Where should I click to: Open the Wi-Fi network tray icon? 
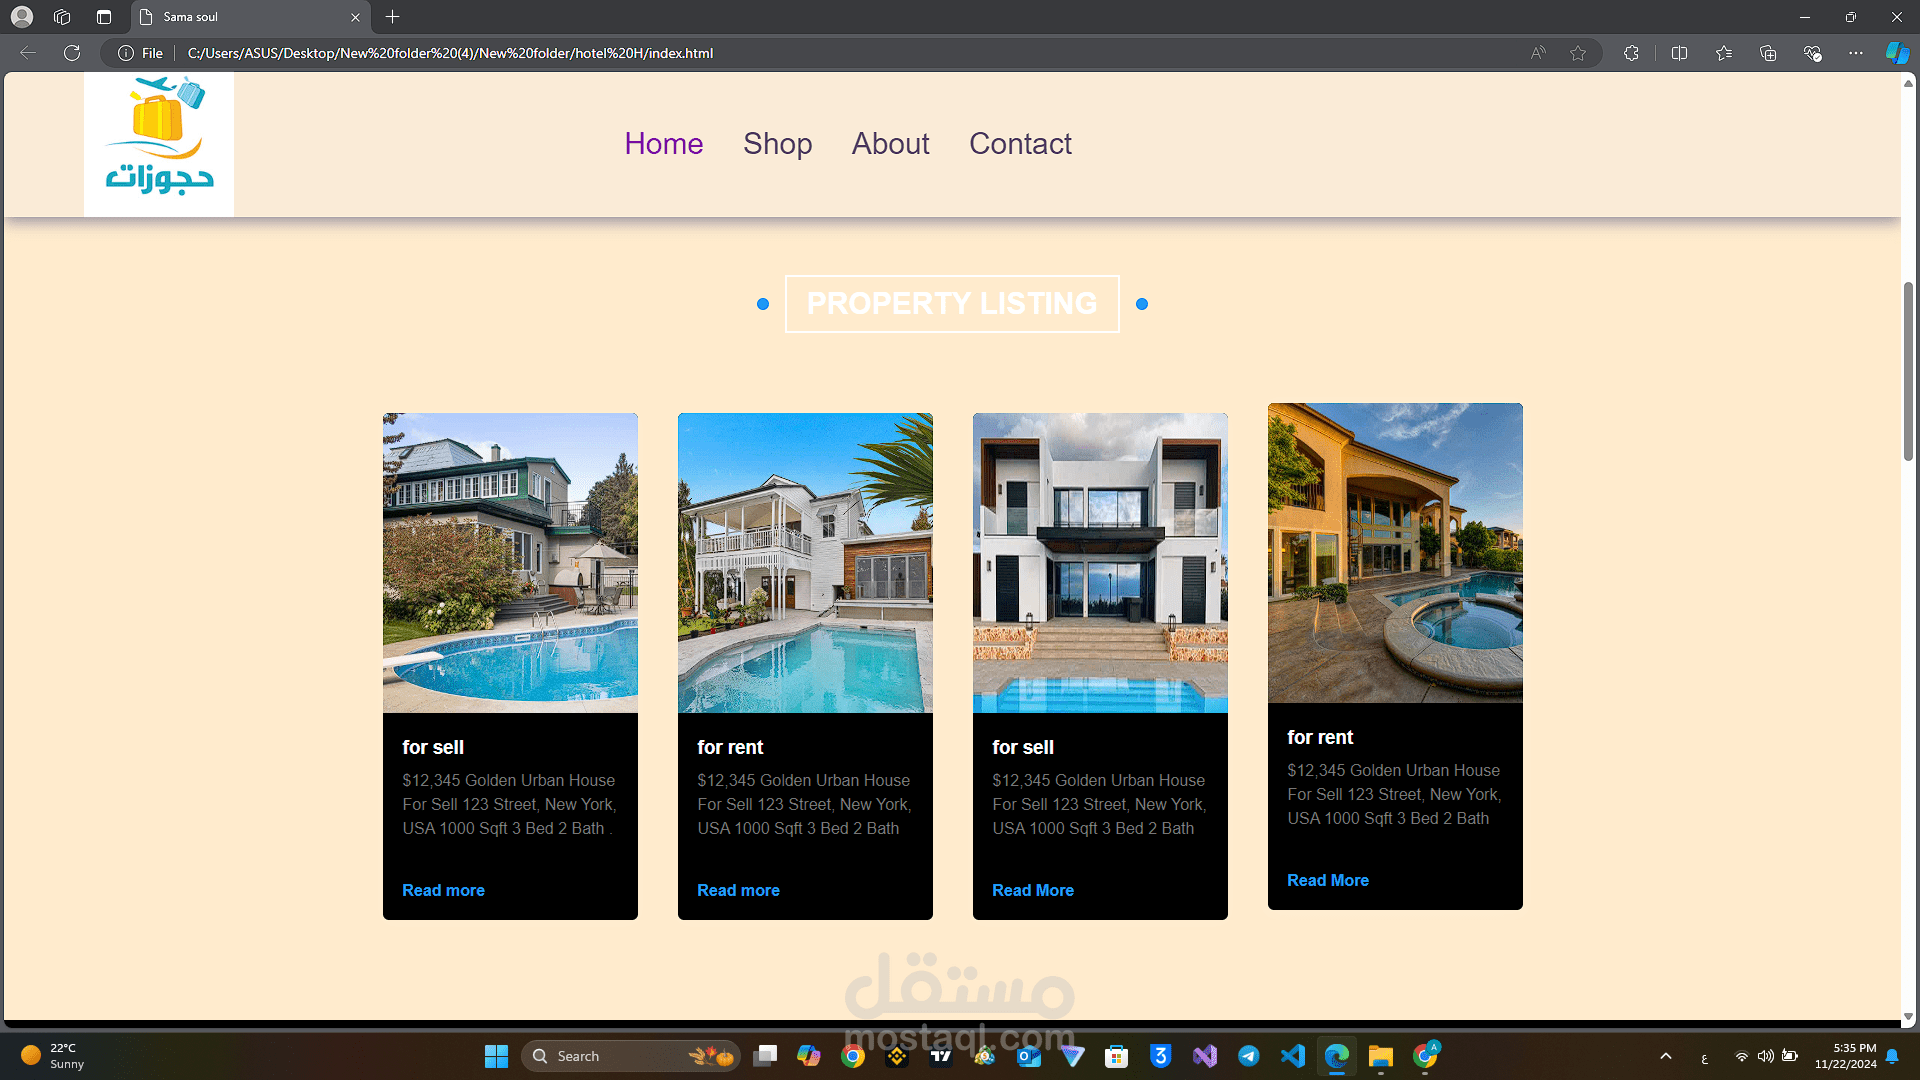(x=1742, y=1056)
